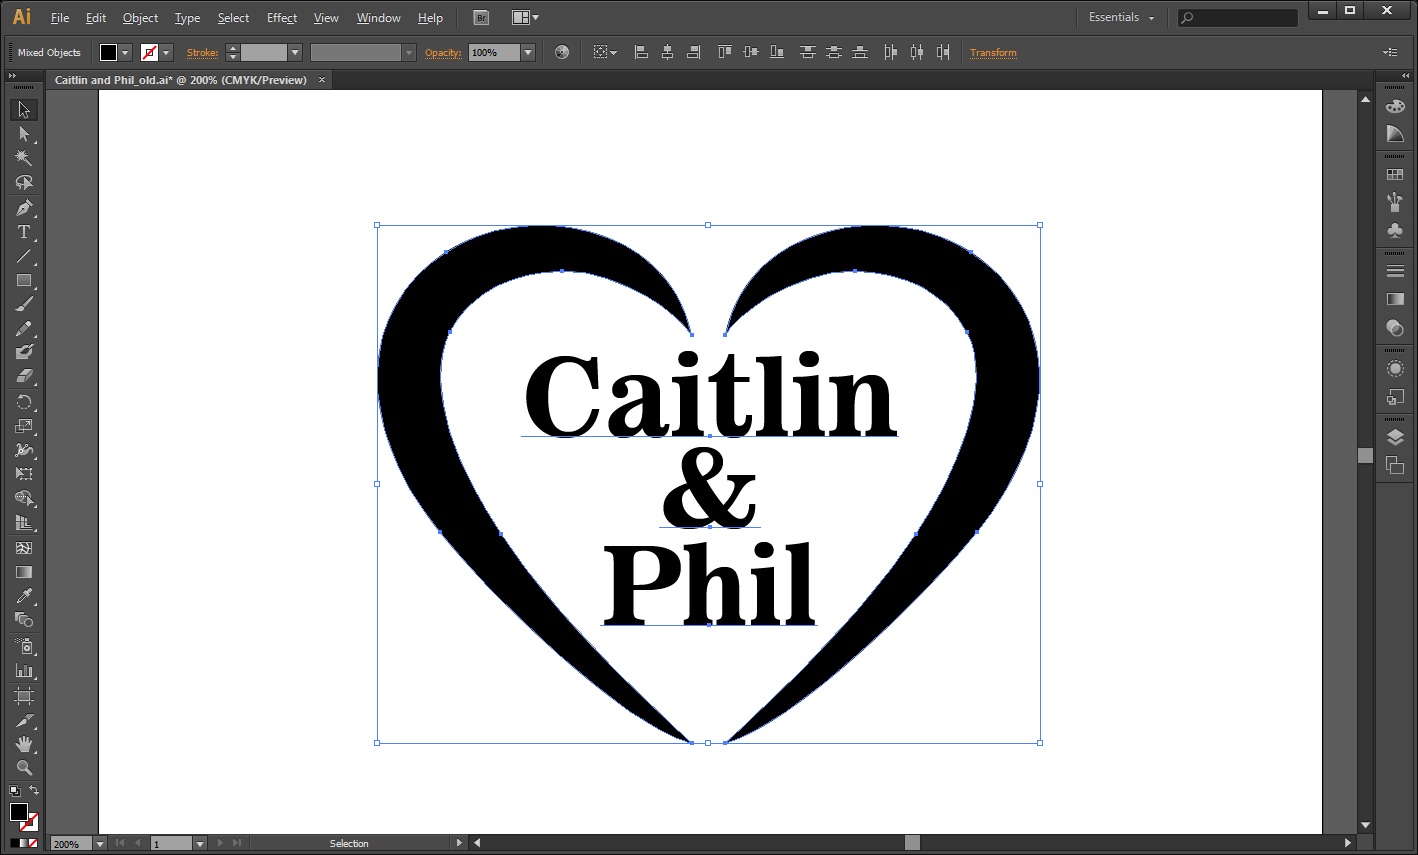Activate the Hand tool
The height and width of the screenshot is (855, 1418).
click(24, 744)
